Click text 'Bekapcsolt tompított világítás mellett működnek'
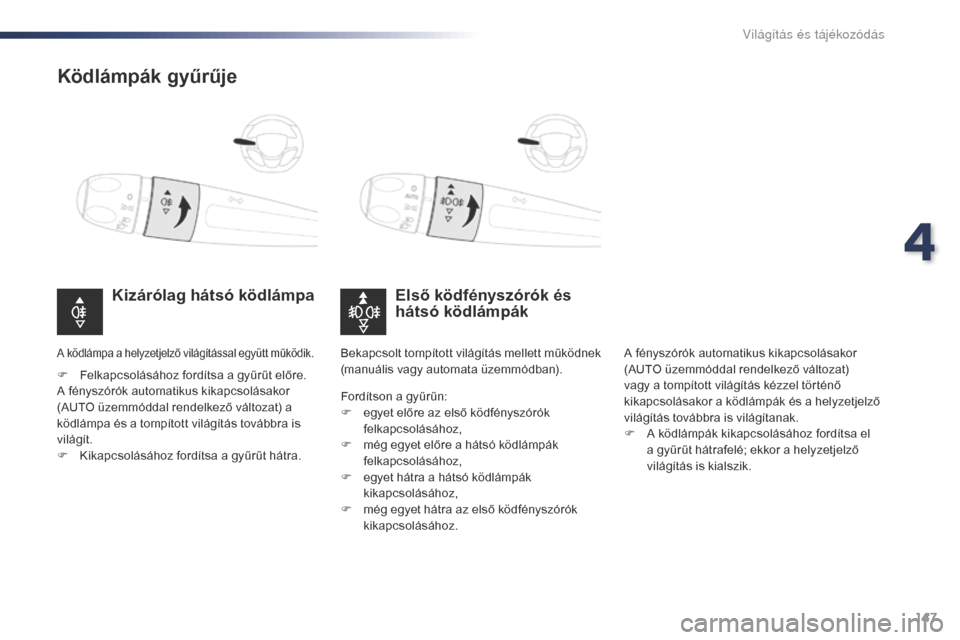 pos(470,353)
